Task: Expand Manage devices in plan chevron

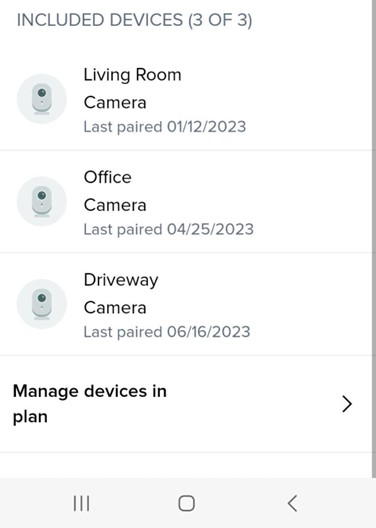Action: (x=347, y=404)
